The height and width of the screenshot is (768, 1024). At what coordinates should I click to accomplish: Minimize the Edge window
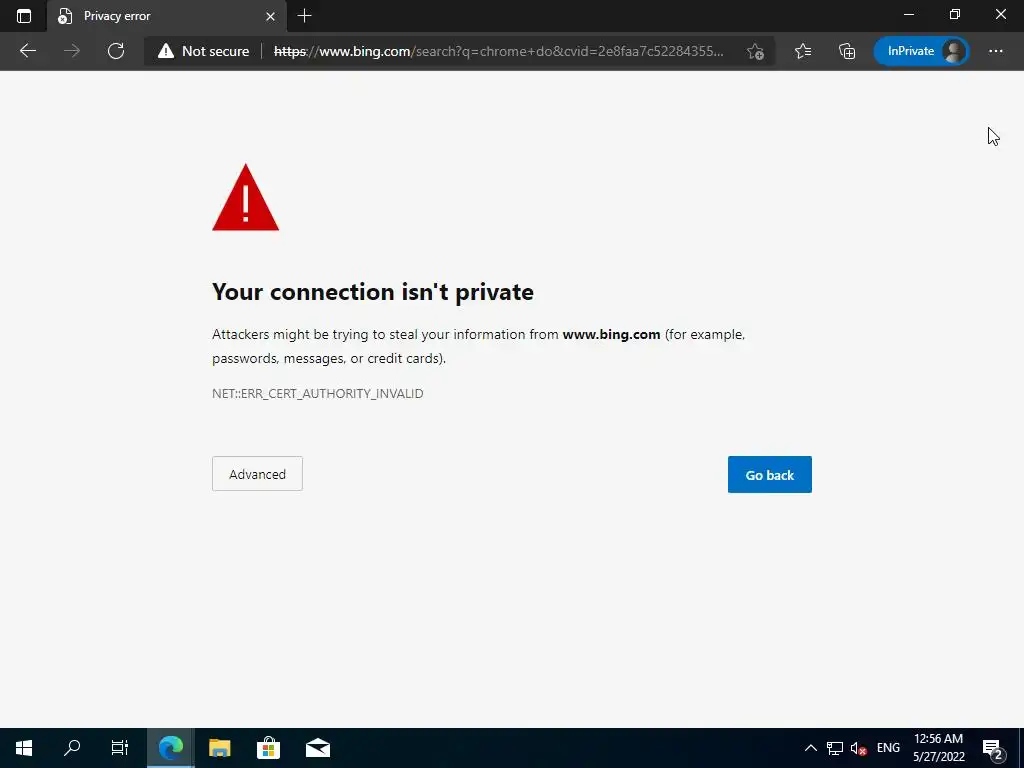coord(908,14)
